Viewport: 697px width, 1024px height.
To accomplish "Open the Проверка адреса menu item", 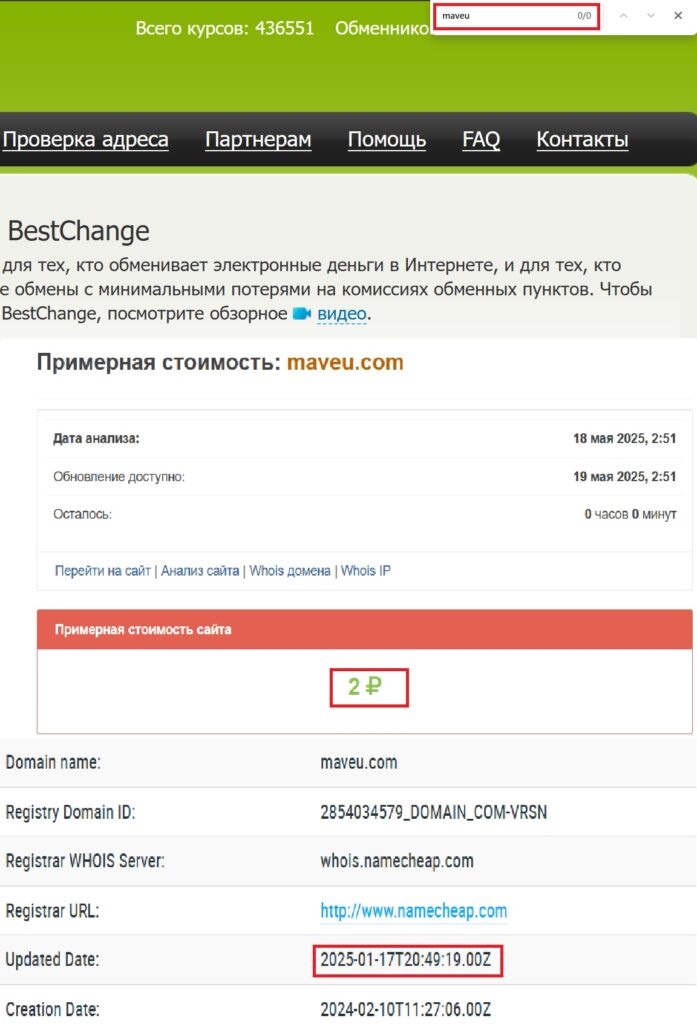I will [x=85, y=140].
